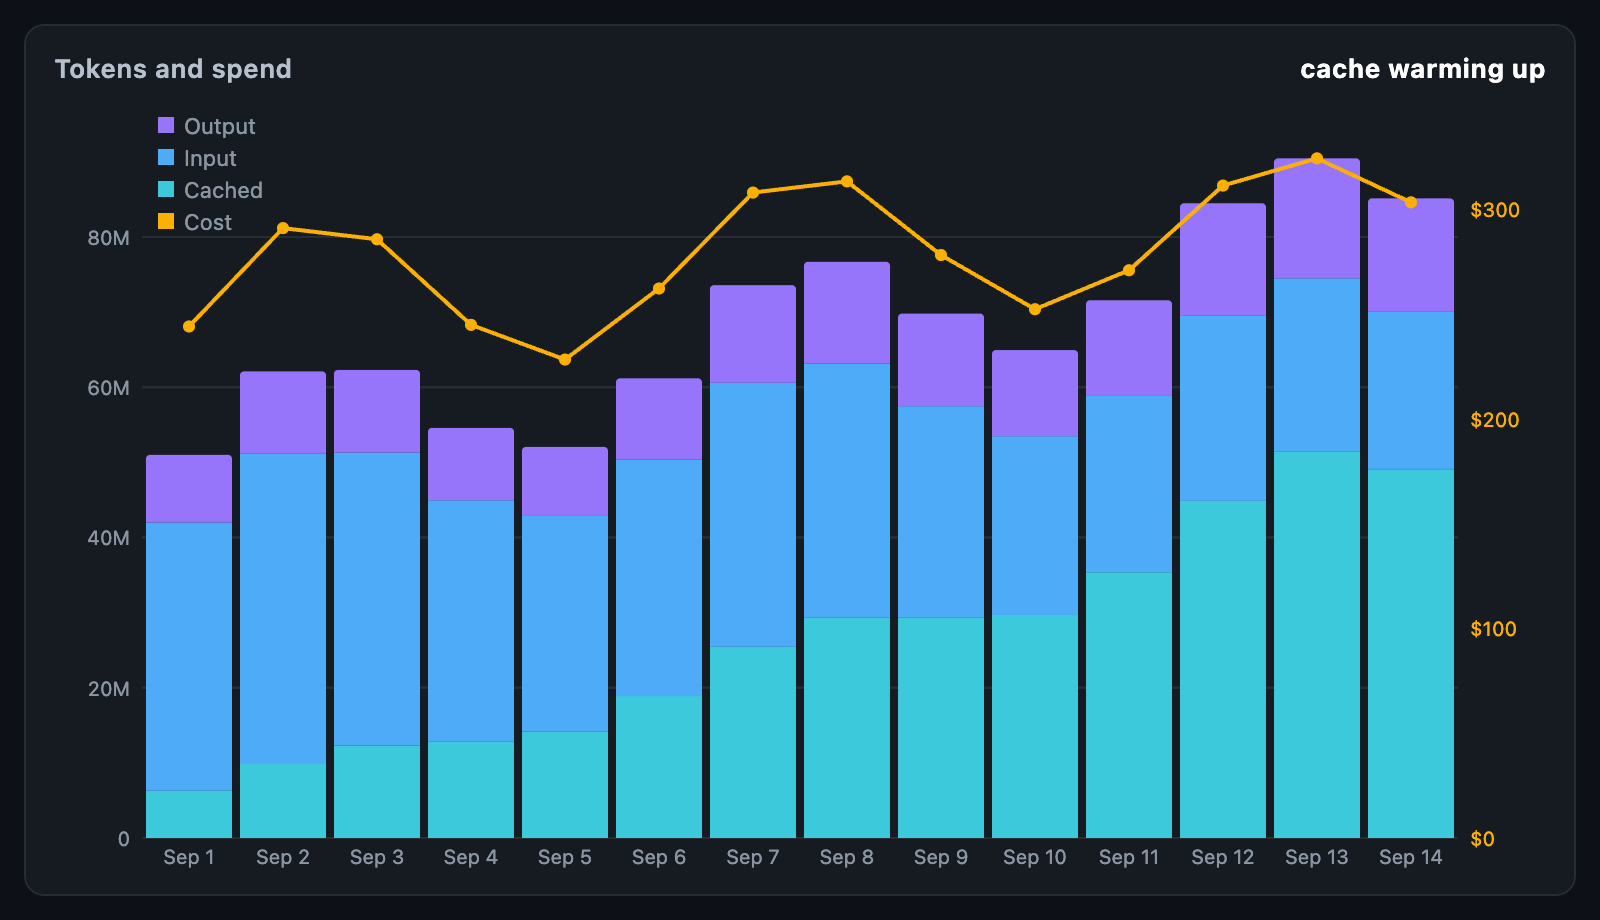
Task: Click the Sep 10 cost line point
Action: coord(1035,309)
